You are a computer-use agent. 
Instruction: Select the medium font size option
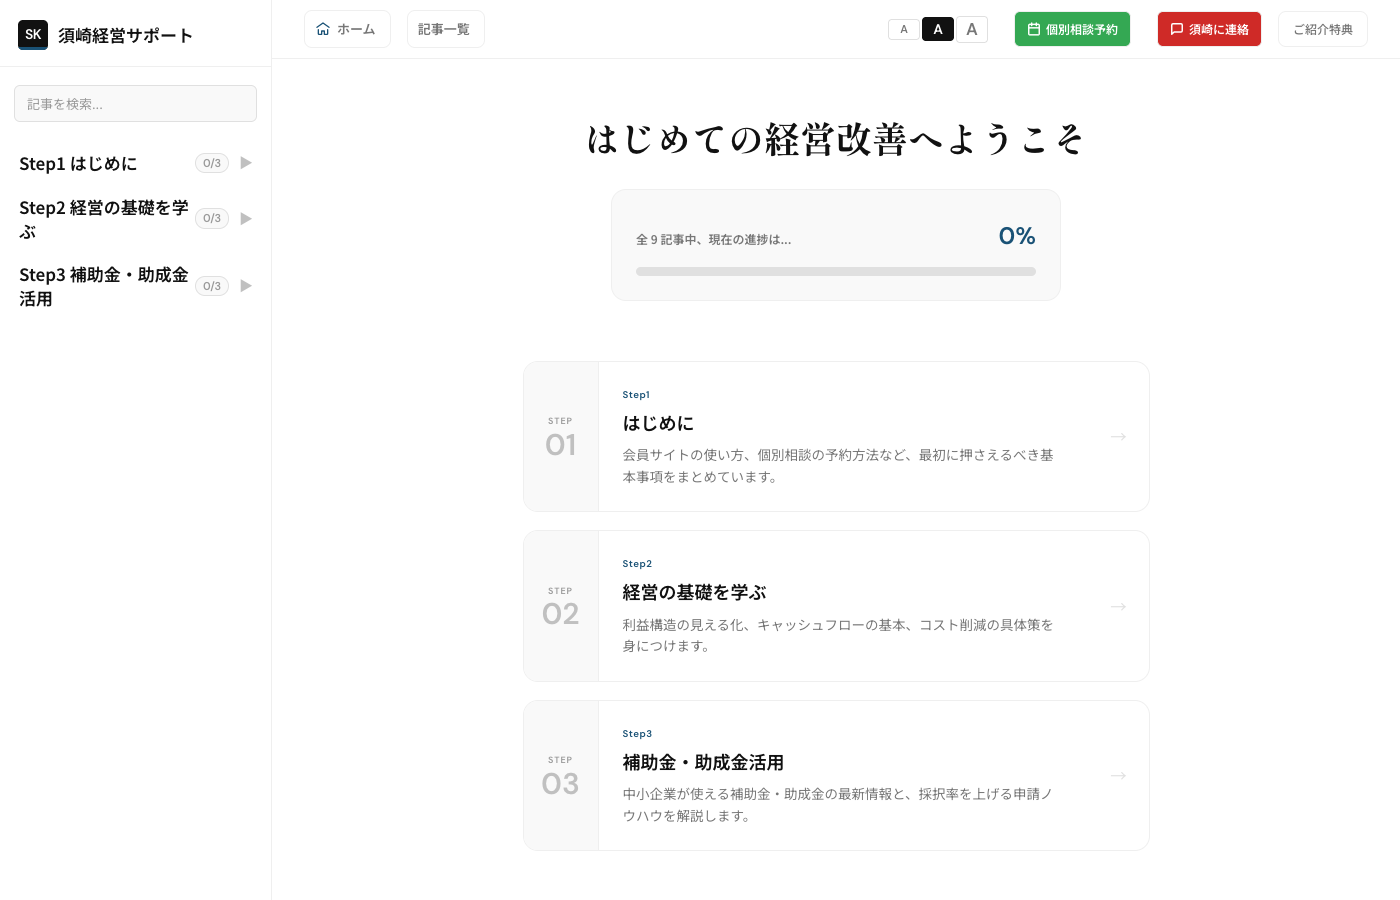[x=938, y=29]
